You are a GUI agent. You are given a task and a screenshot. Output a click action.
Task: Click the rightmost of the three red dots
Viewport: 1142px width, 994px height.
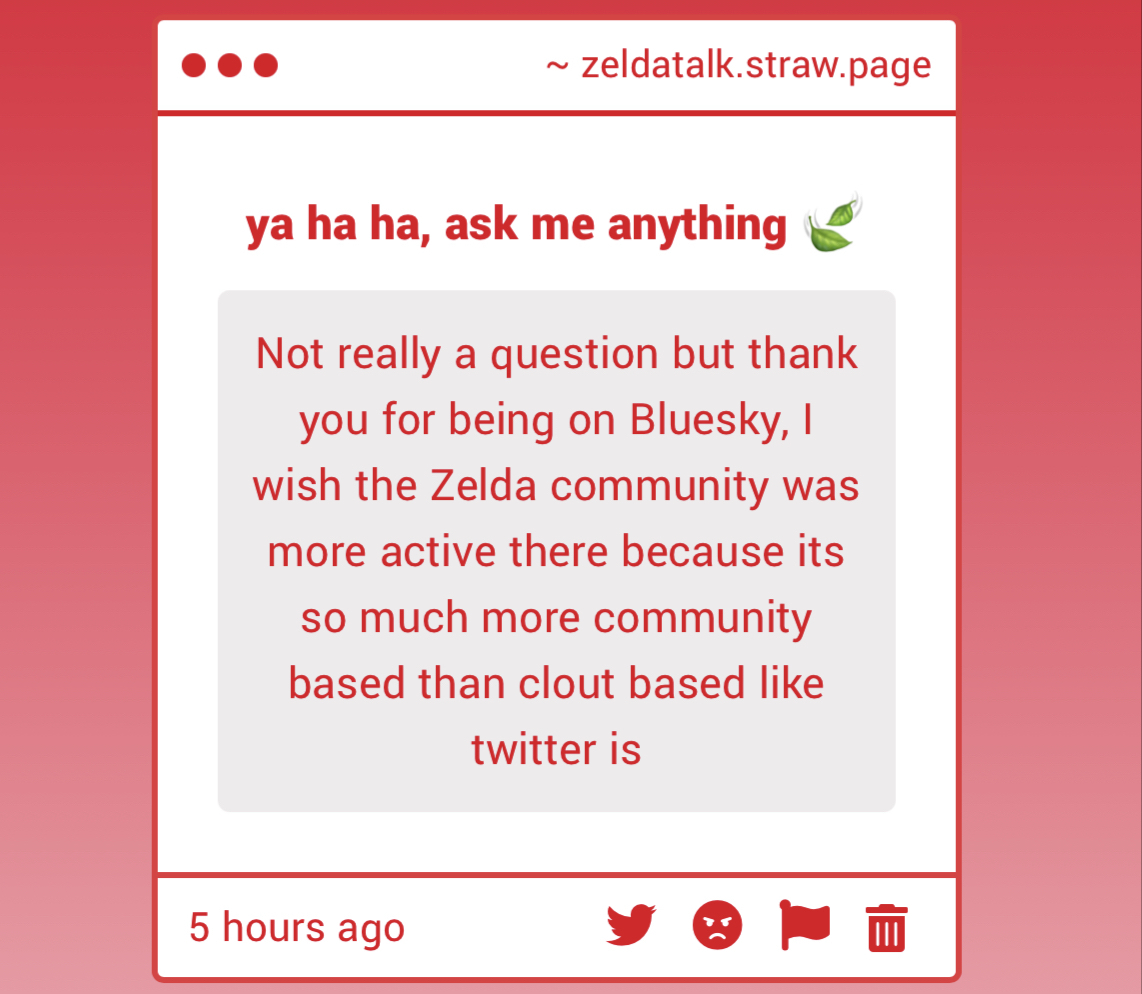pyautogui.click(x=265, y=66)
